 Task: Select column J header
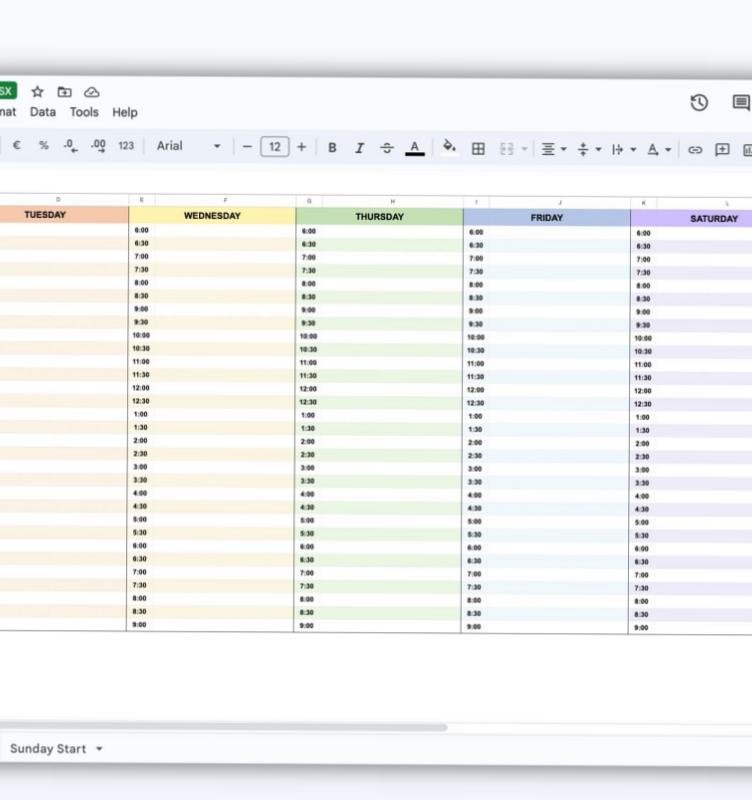(x=560, y=202)
